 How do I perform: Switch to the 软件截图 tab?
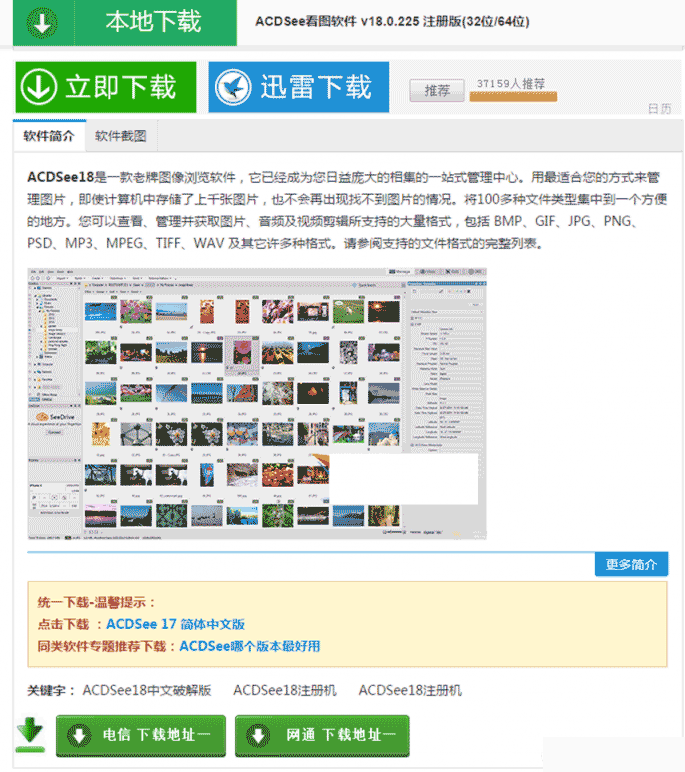click(x=121, y=136)
